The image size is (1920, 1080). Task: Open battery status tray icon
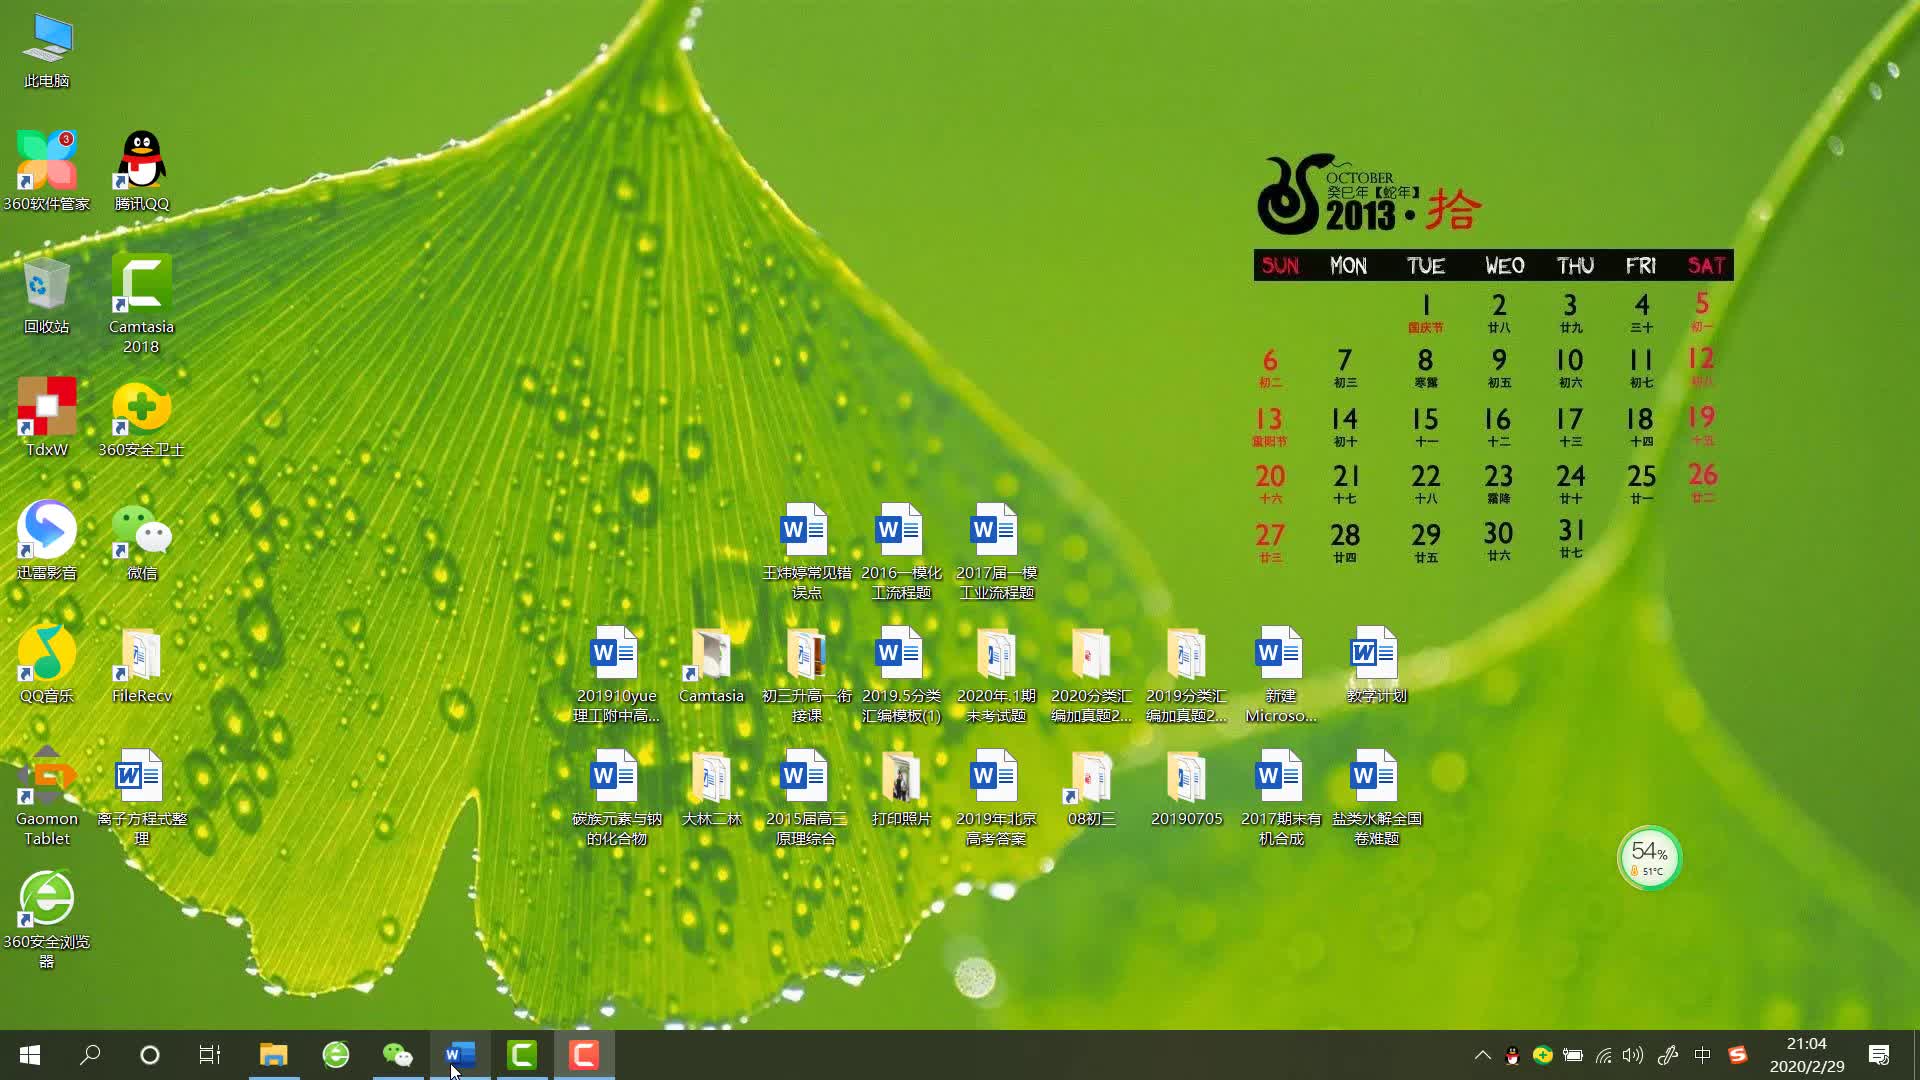(x=1573, y=1055)
